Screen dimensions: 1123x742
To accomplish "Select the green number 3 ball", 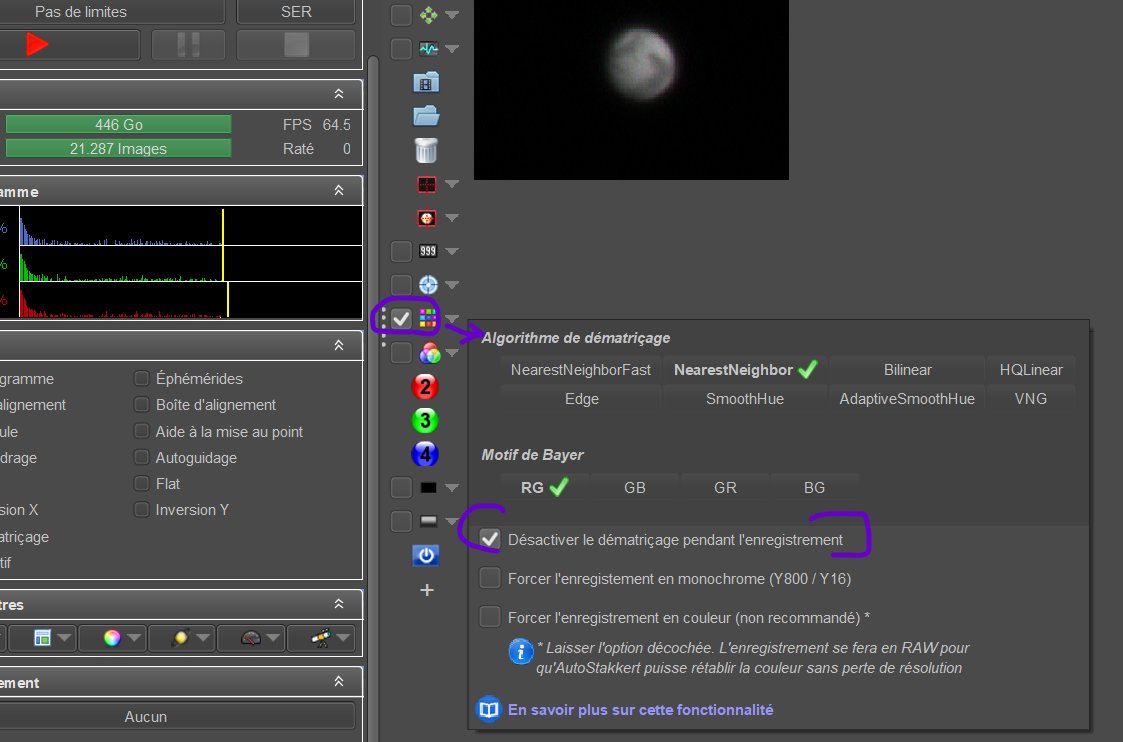I will 425,420.
